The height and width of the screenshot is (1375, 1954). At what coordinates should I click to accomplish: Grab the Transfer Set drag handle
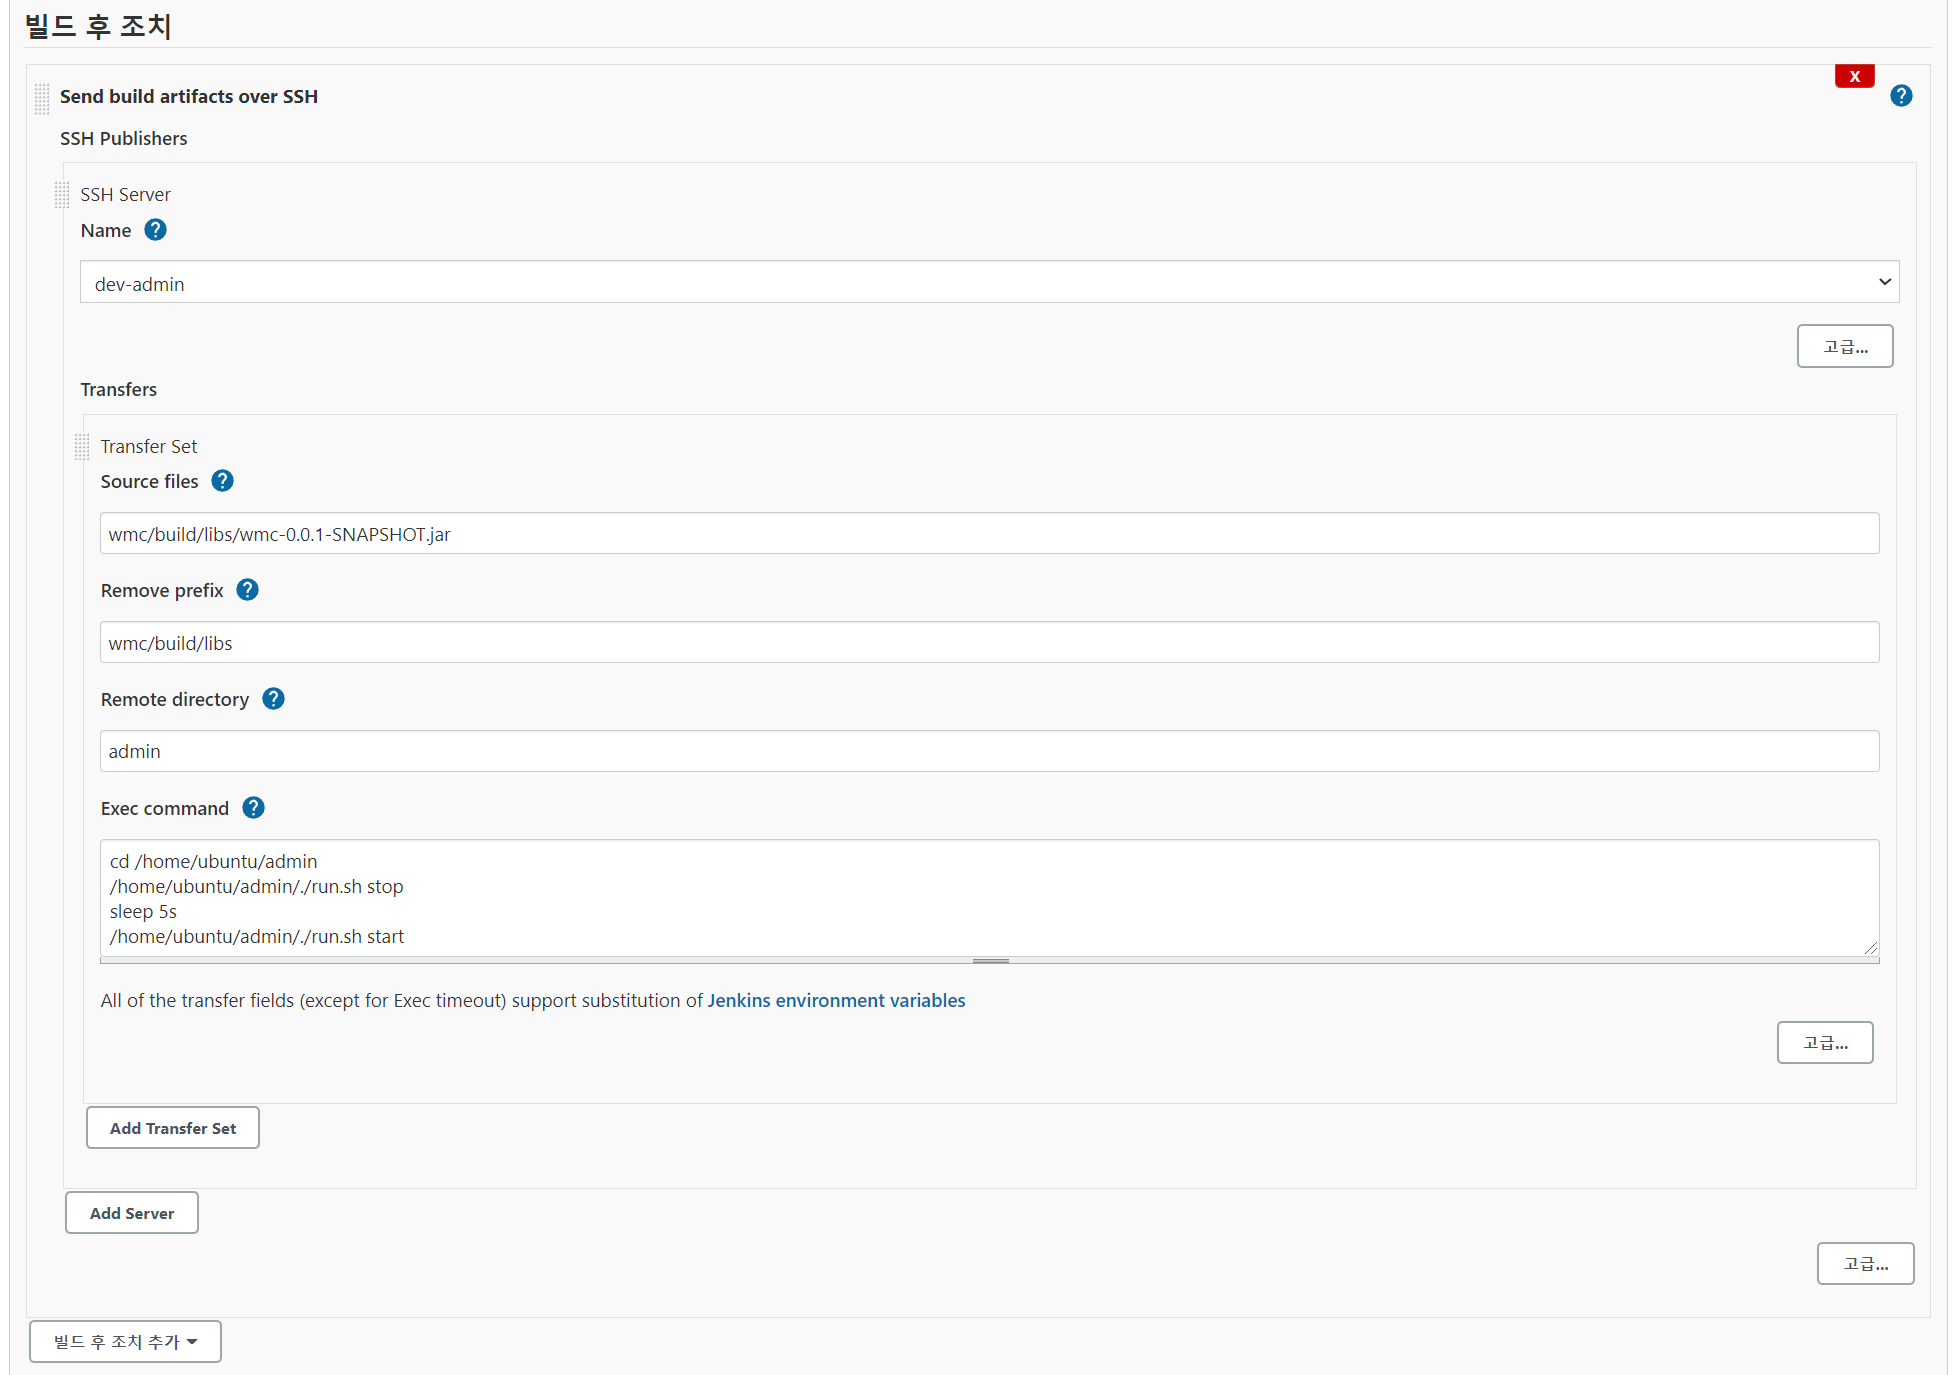(82, 446)
